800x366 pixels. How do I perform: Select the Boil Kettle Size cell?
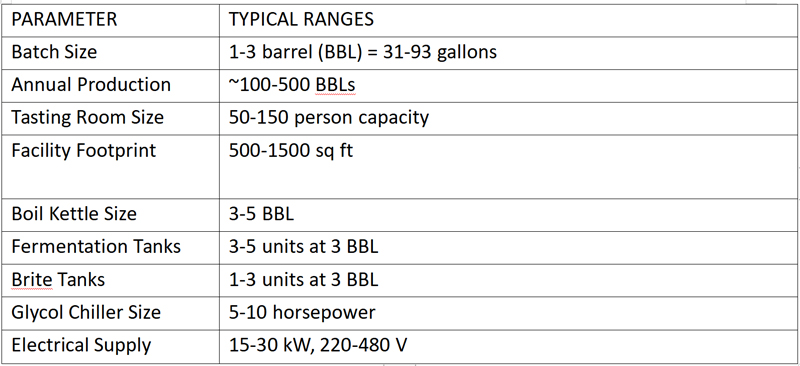pos(110,214)
